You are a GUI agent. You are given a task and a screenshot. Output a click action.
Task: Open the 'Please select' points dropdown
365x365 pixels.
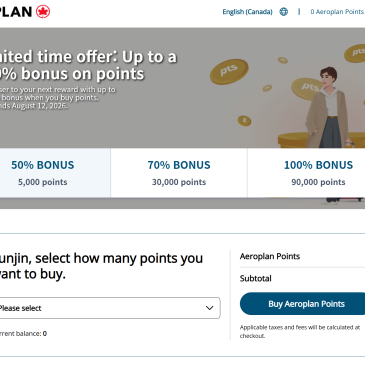pyautogui.click(x=109, y=308)
